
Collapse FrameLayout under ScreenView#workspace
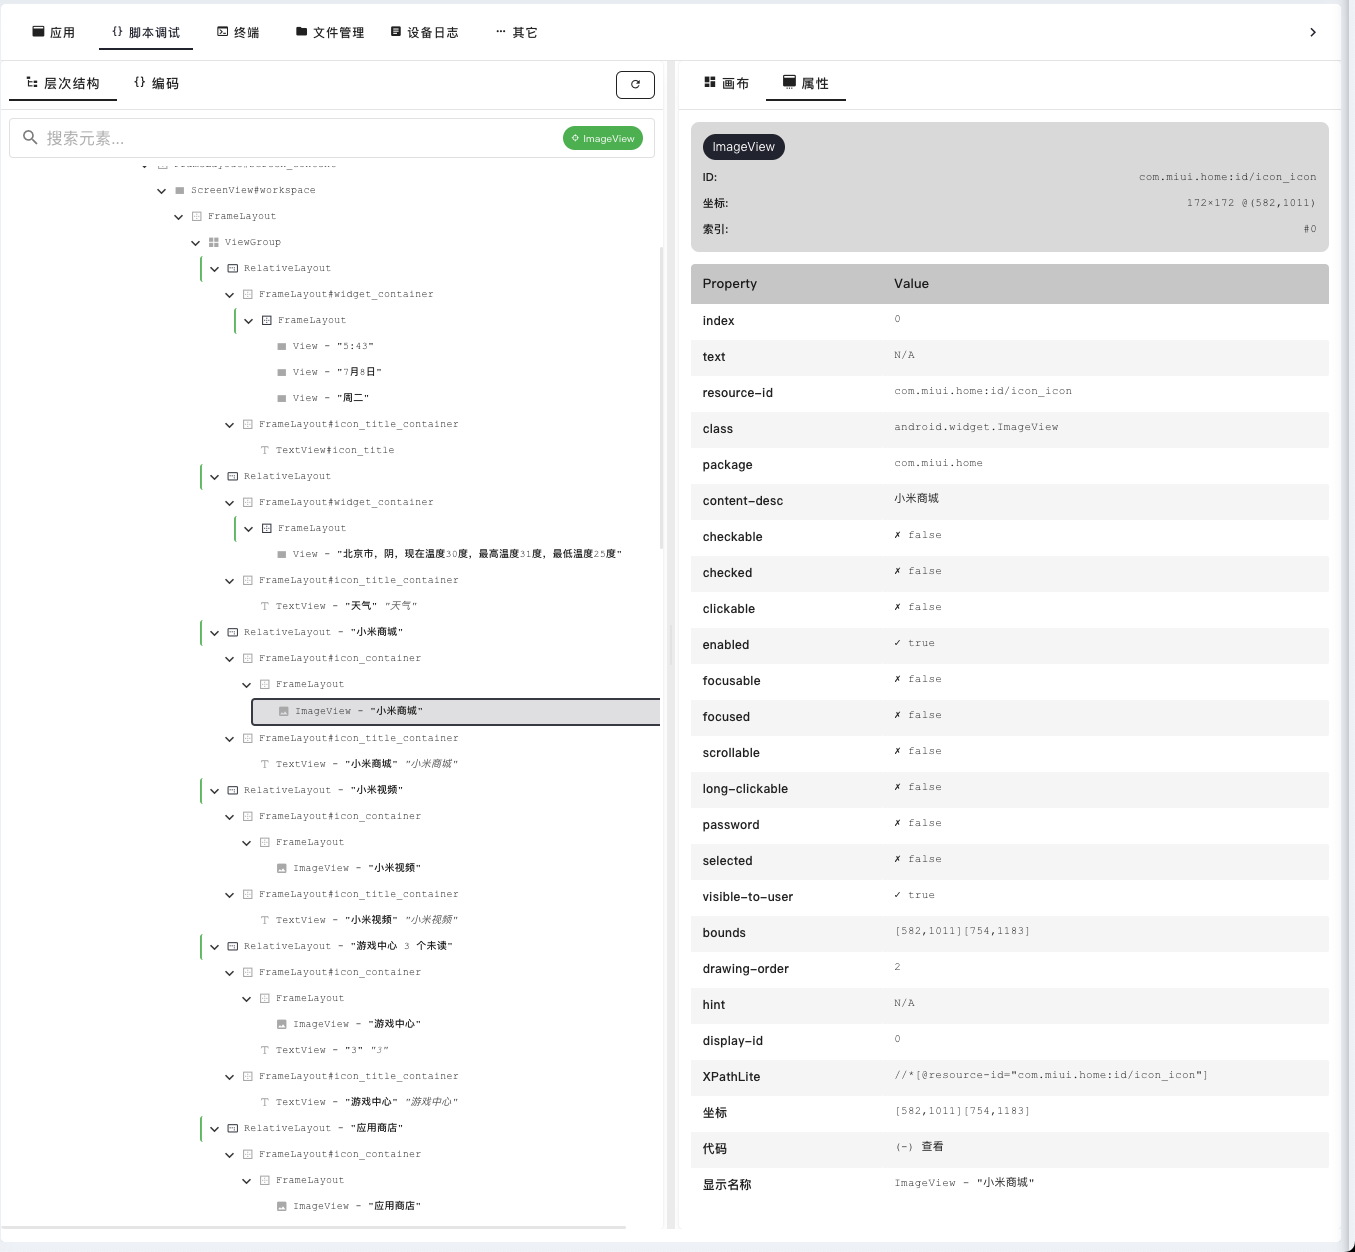[x=179, y=216]
